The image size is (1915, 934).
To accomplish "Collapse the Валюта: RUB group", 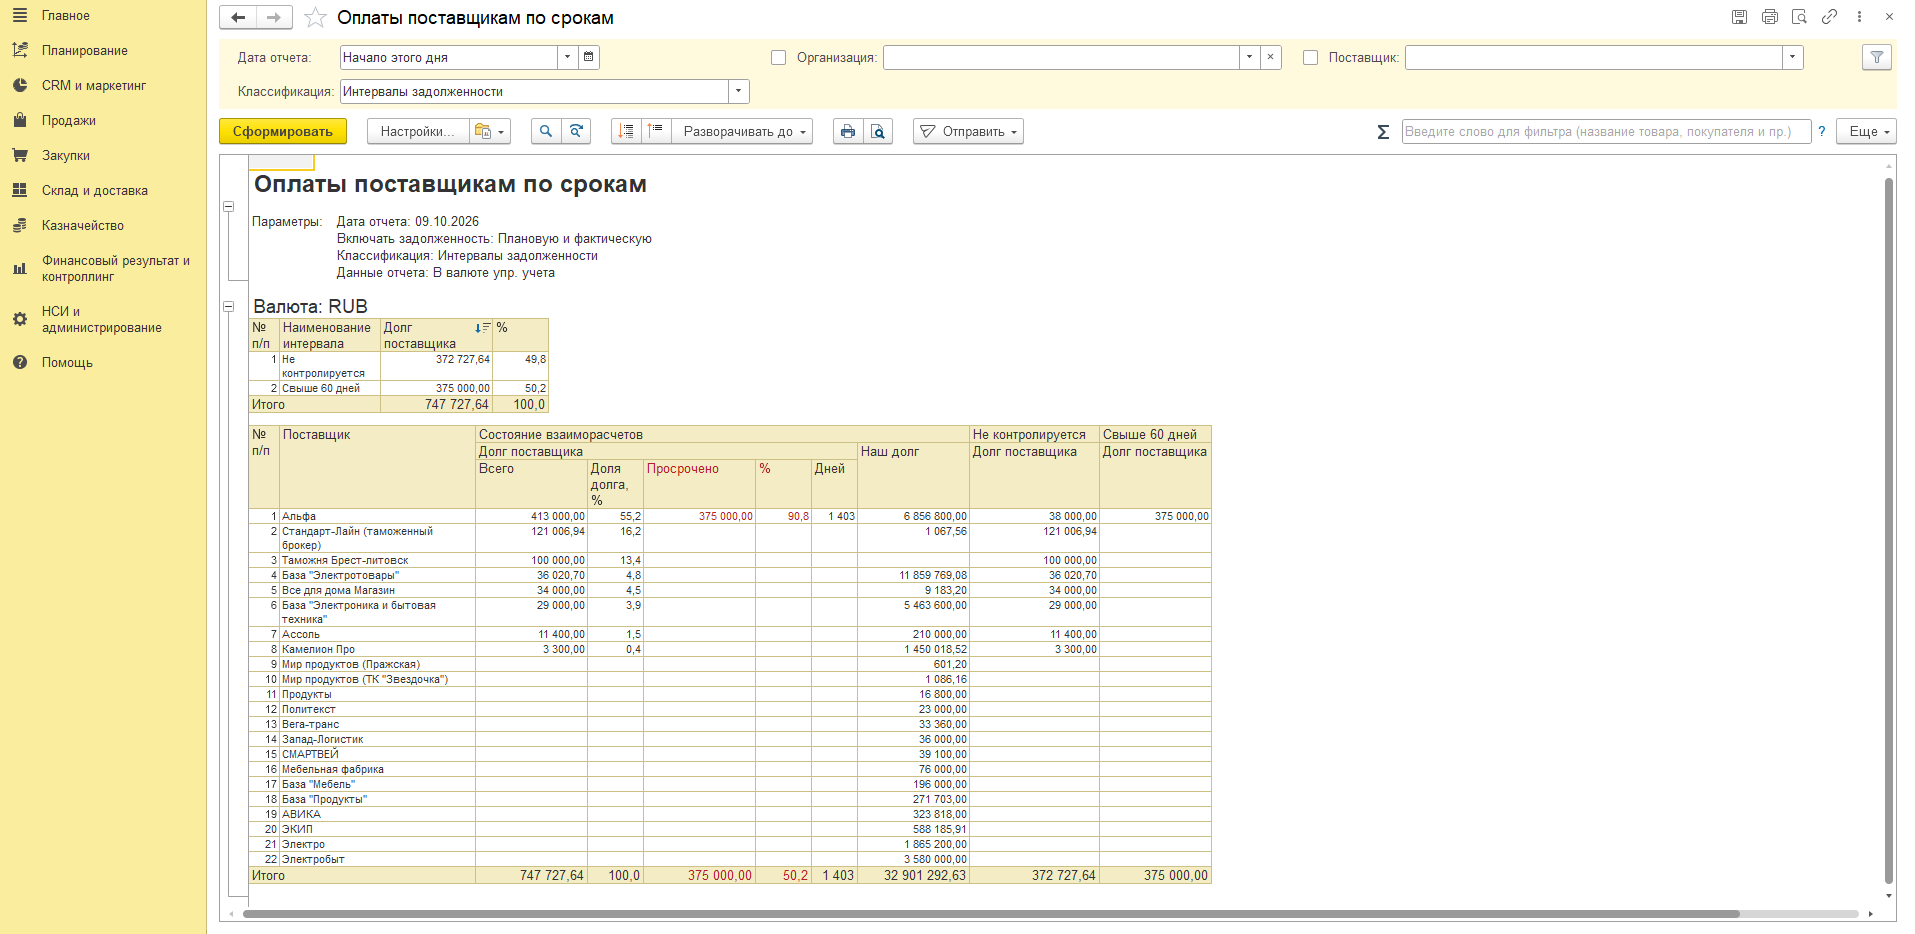I will (228, 307).
